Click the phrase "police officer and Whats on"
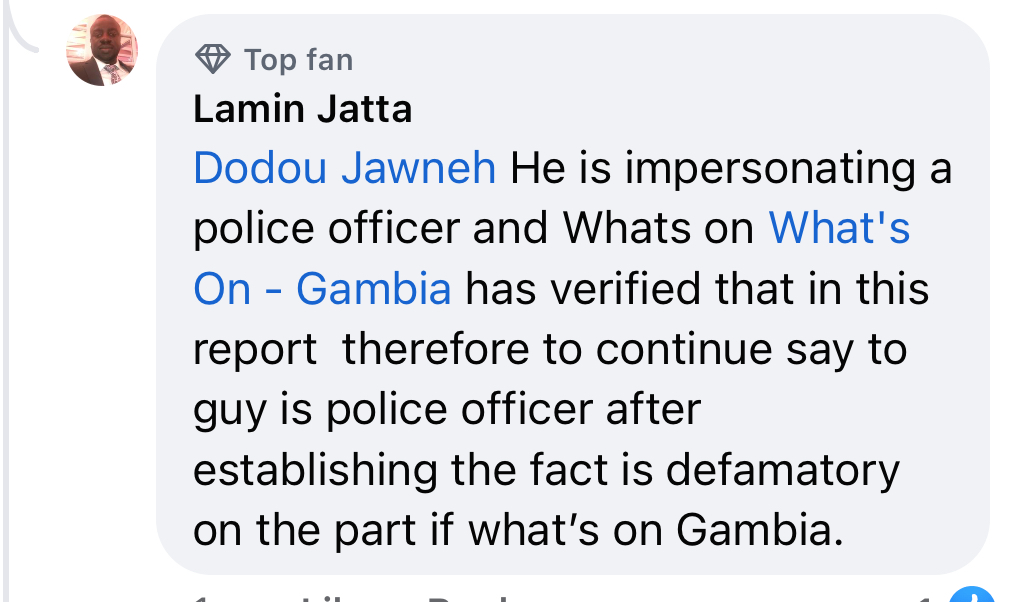Image resolution: width=1032 pixels, height=602 pixels. click(473, 228)
